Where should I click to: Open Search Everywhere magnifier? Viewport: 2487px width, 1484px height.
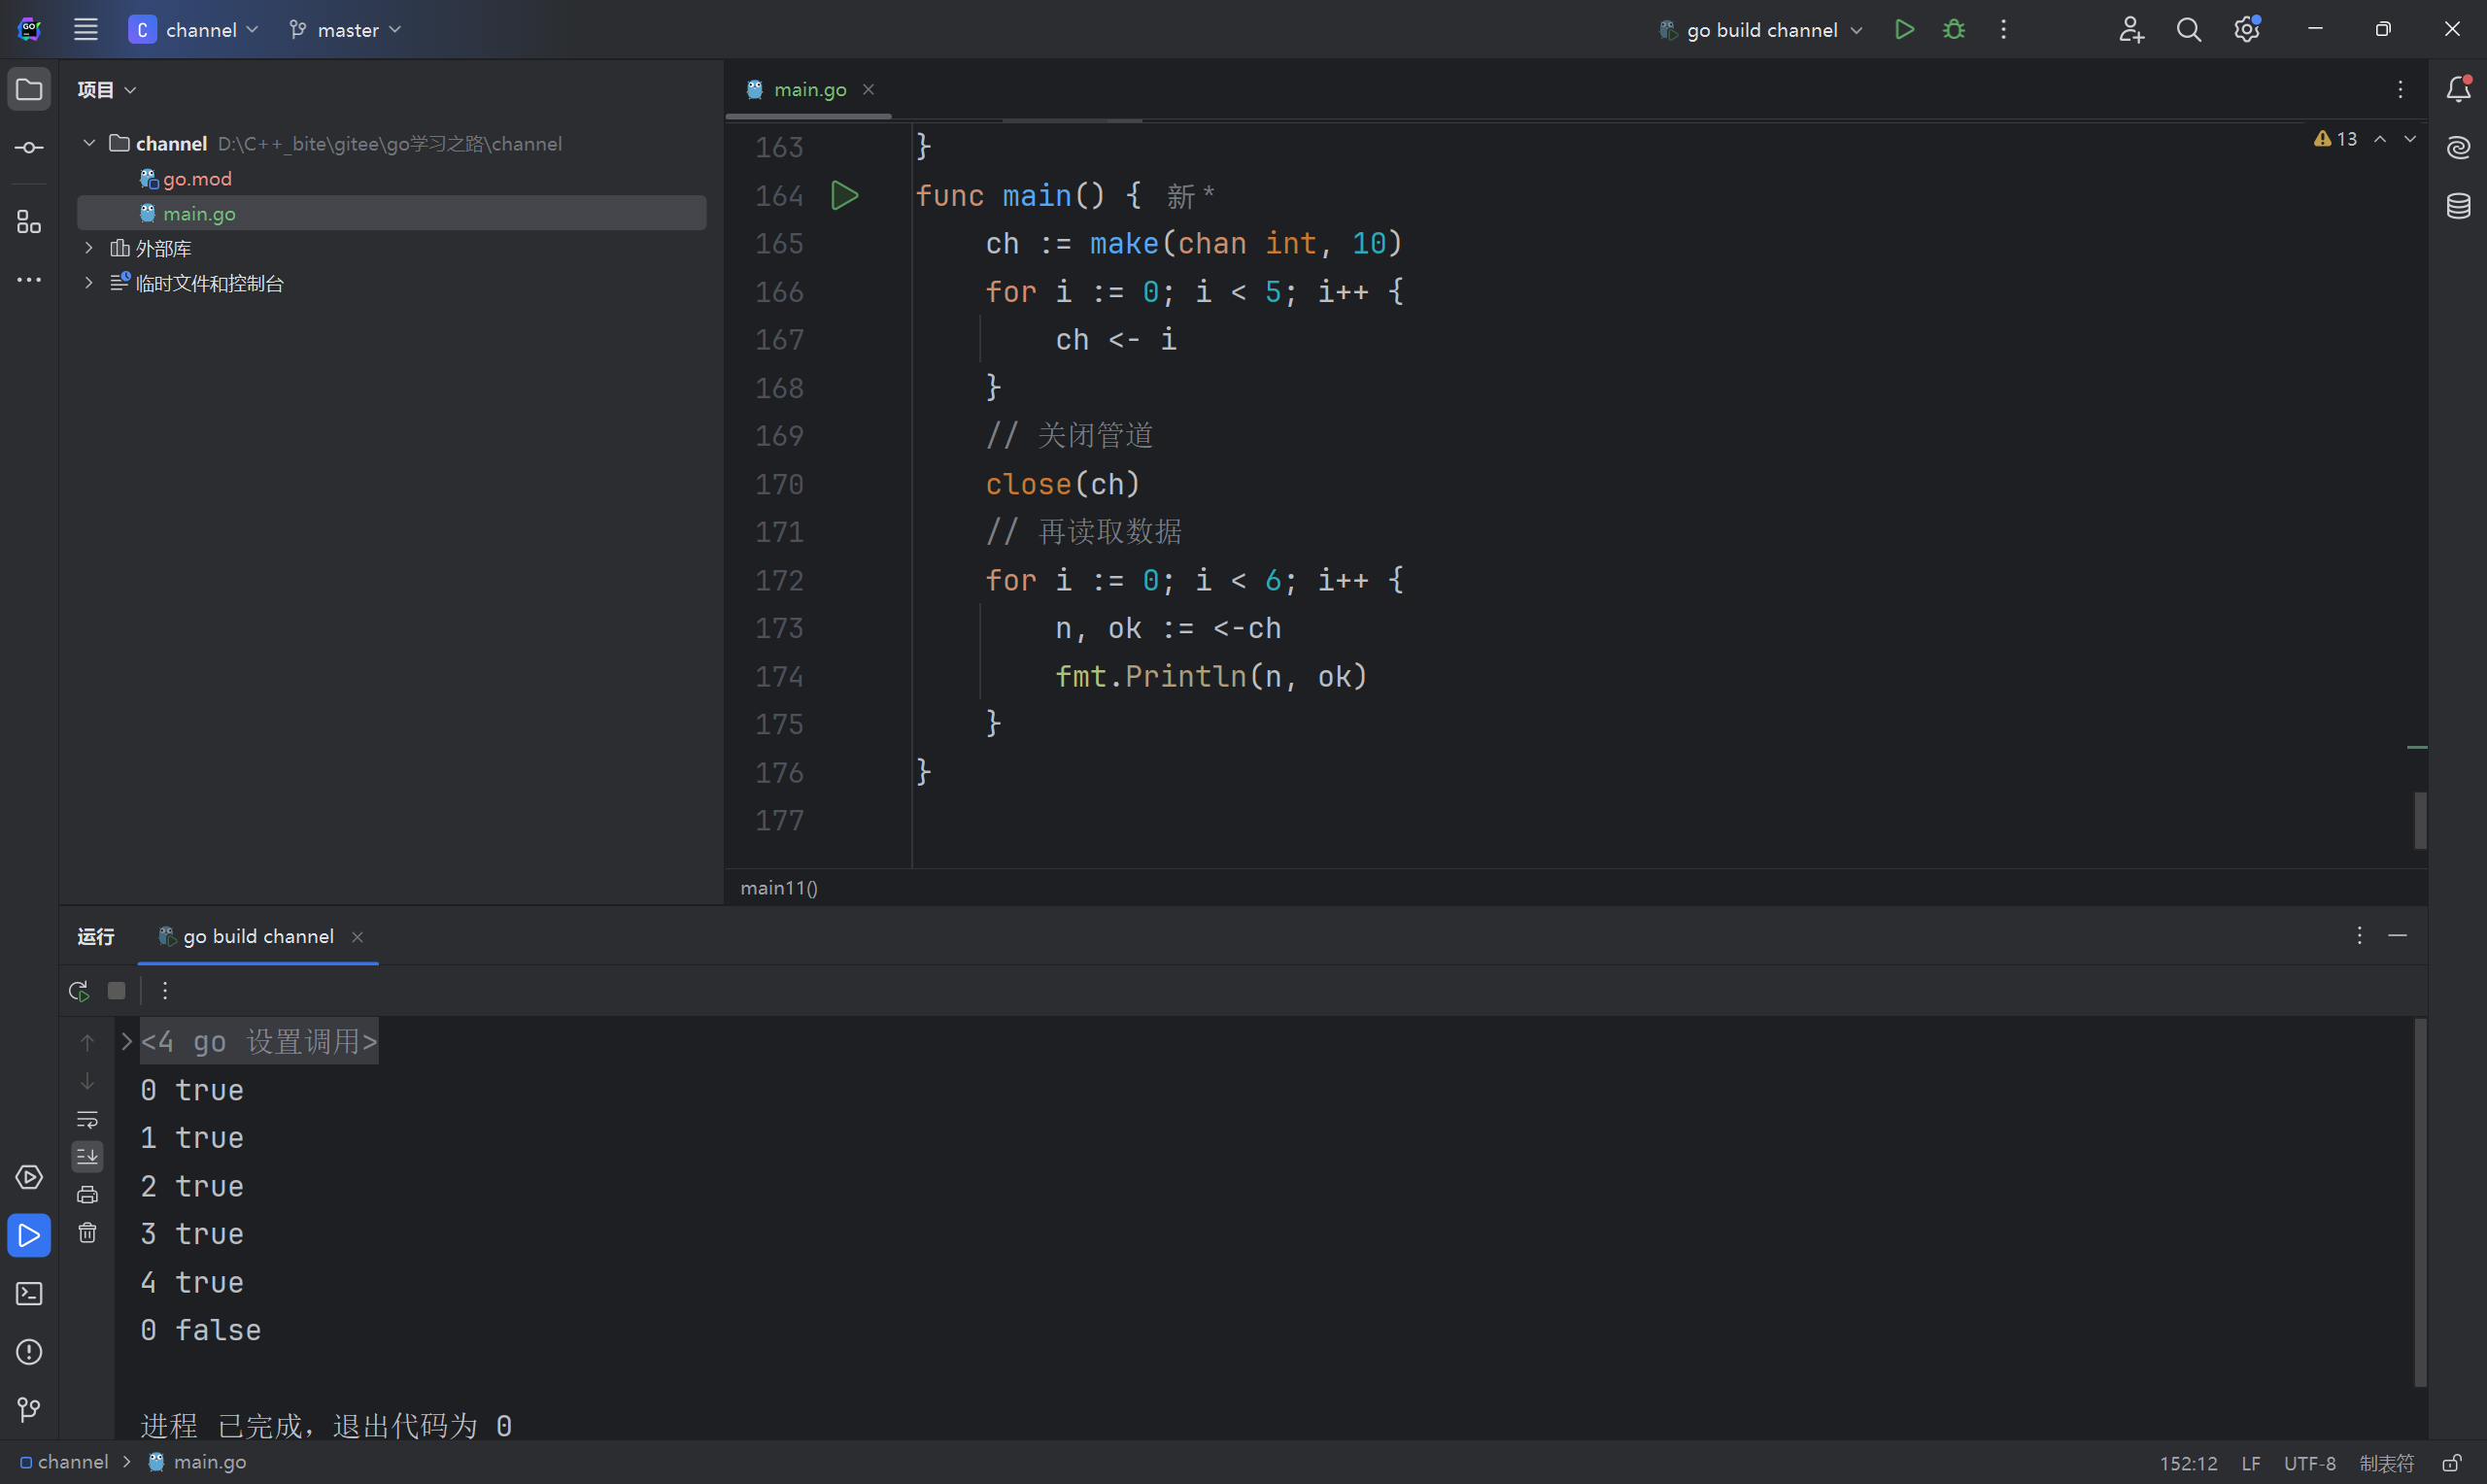tap(2188, 29)
